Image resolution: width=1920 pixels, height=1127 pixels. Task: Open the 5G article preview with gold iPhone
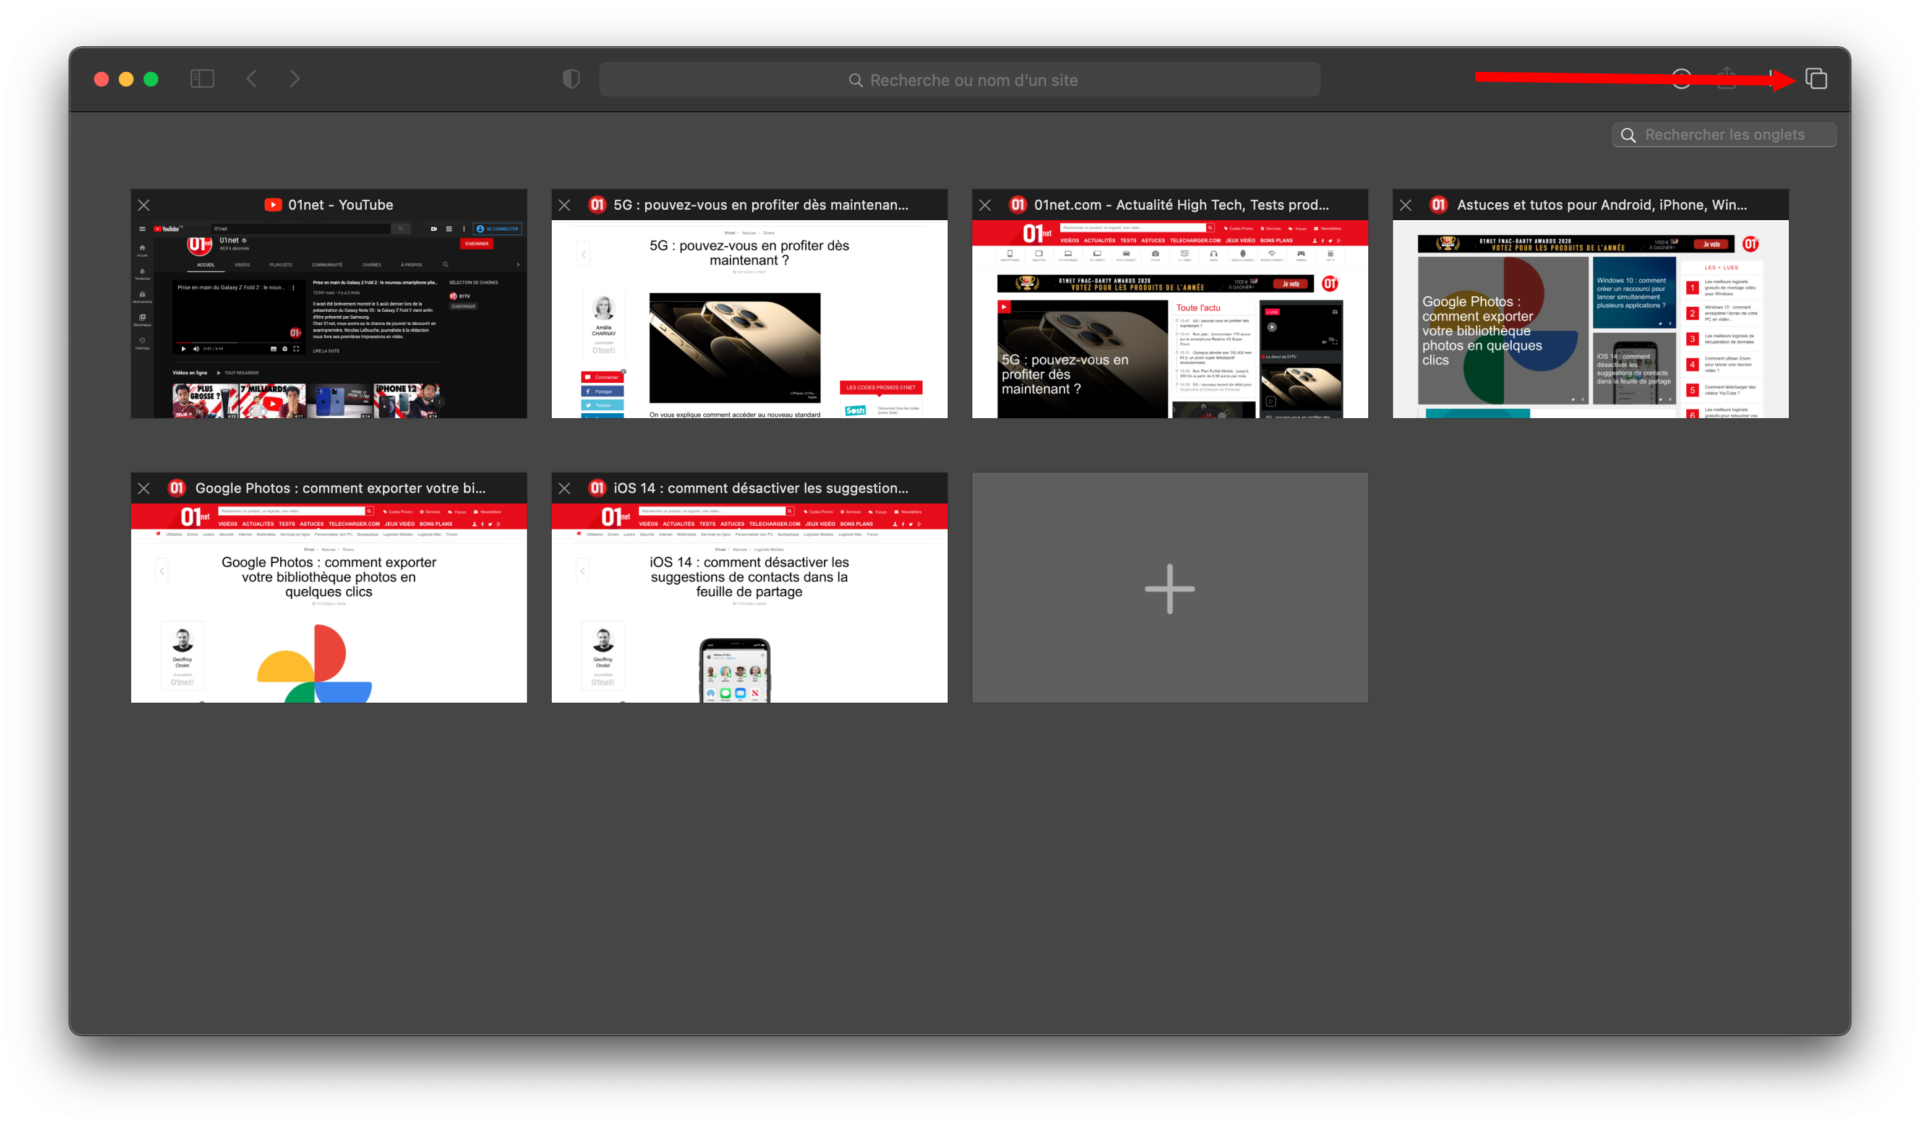click(750, 319)
